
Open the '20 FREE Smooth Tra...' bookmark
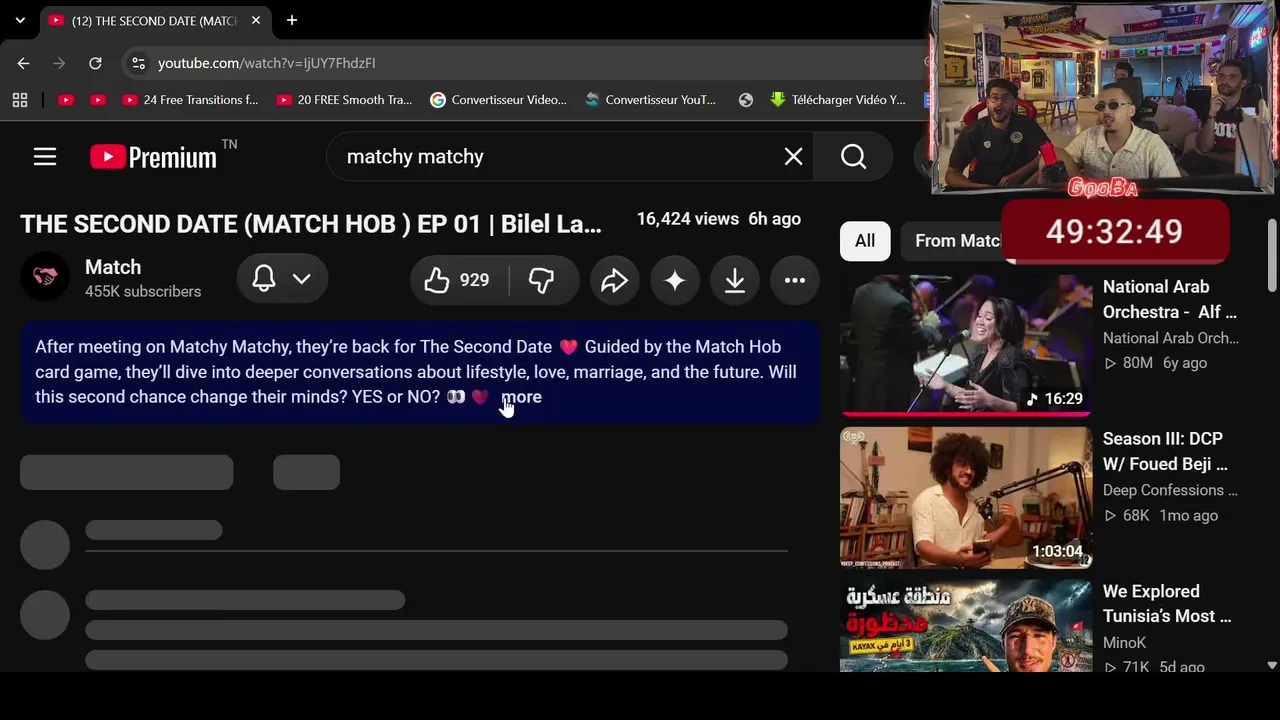344,100
